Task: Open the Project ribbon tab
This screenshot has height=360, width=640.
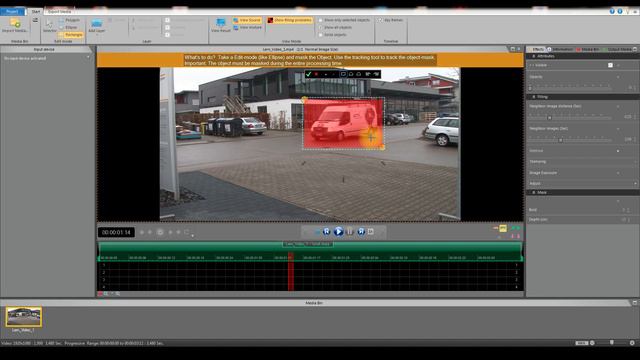Action: tap(13, 11)
